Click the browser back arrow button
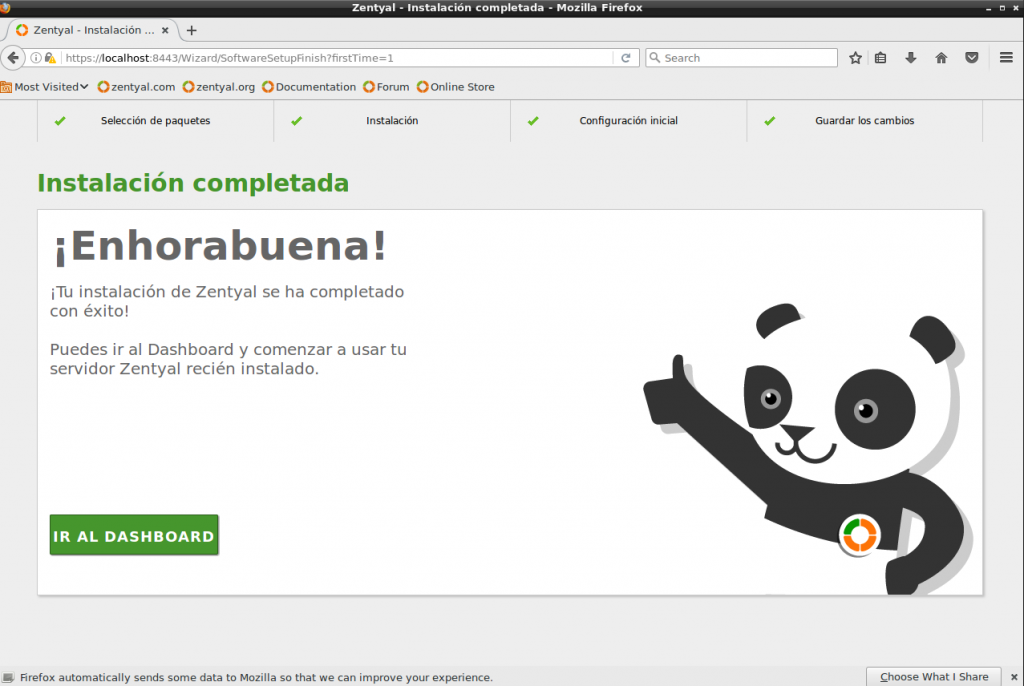The width and height of the screenshot is (1024, 686). coord(13,58)
